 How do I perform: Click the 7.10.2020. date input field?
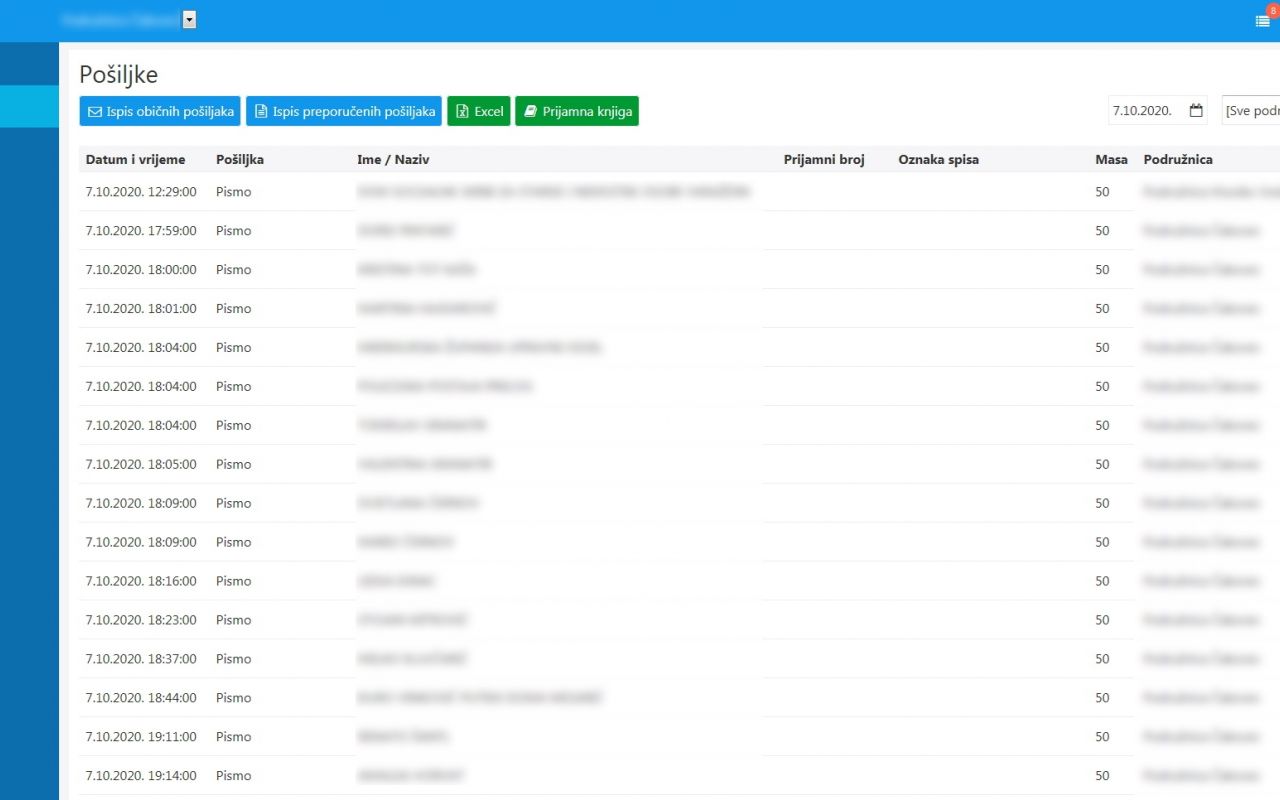(x=1145, y=111)
